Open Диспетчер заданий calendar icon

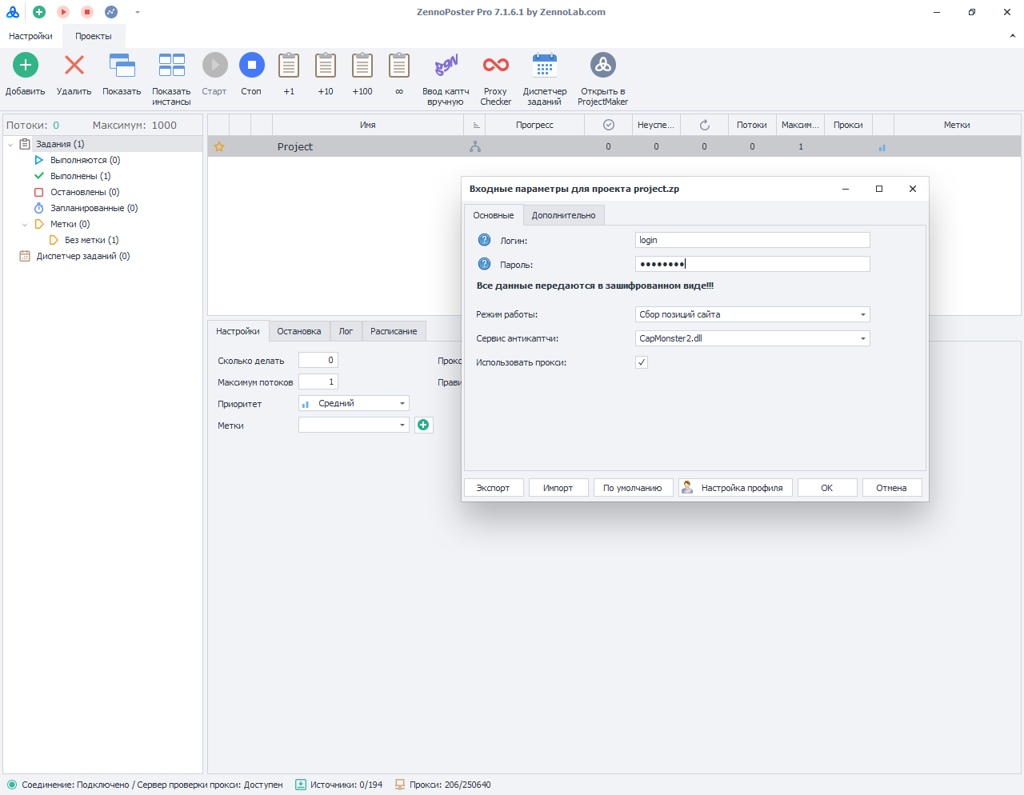(x=544, y=66)
